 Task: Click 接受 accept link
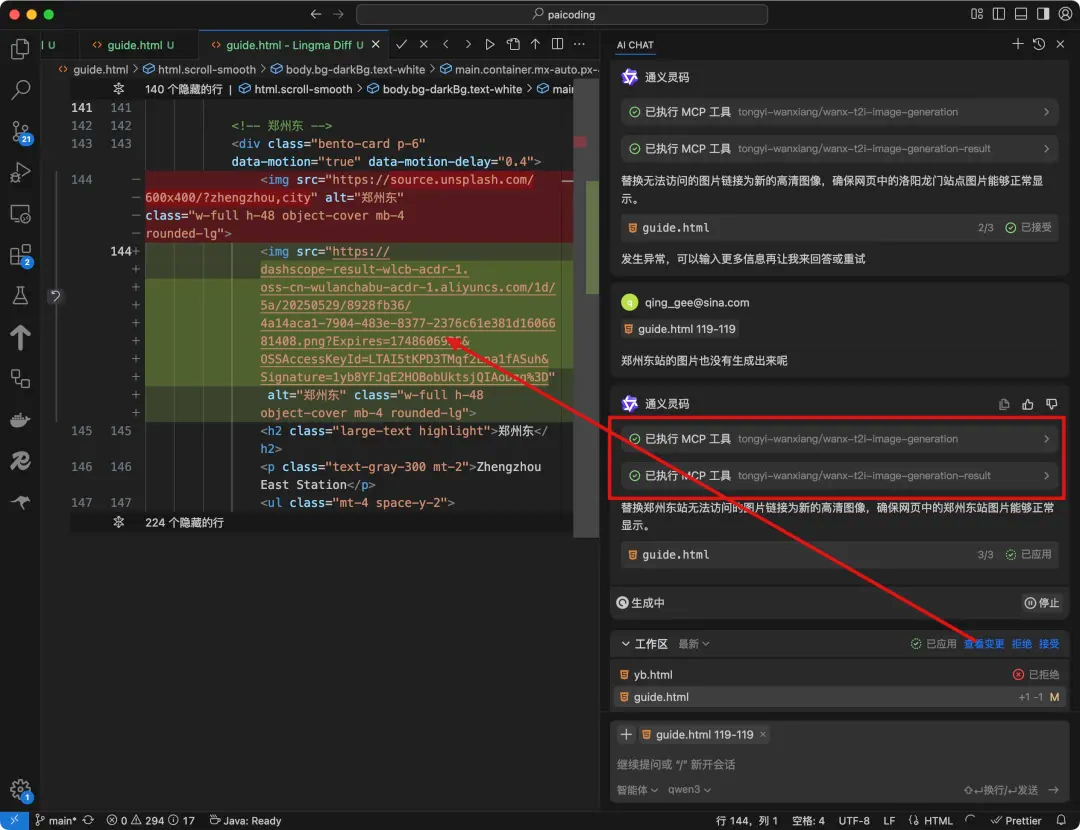1049,644
